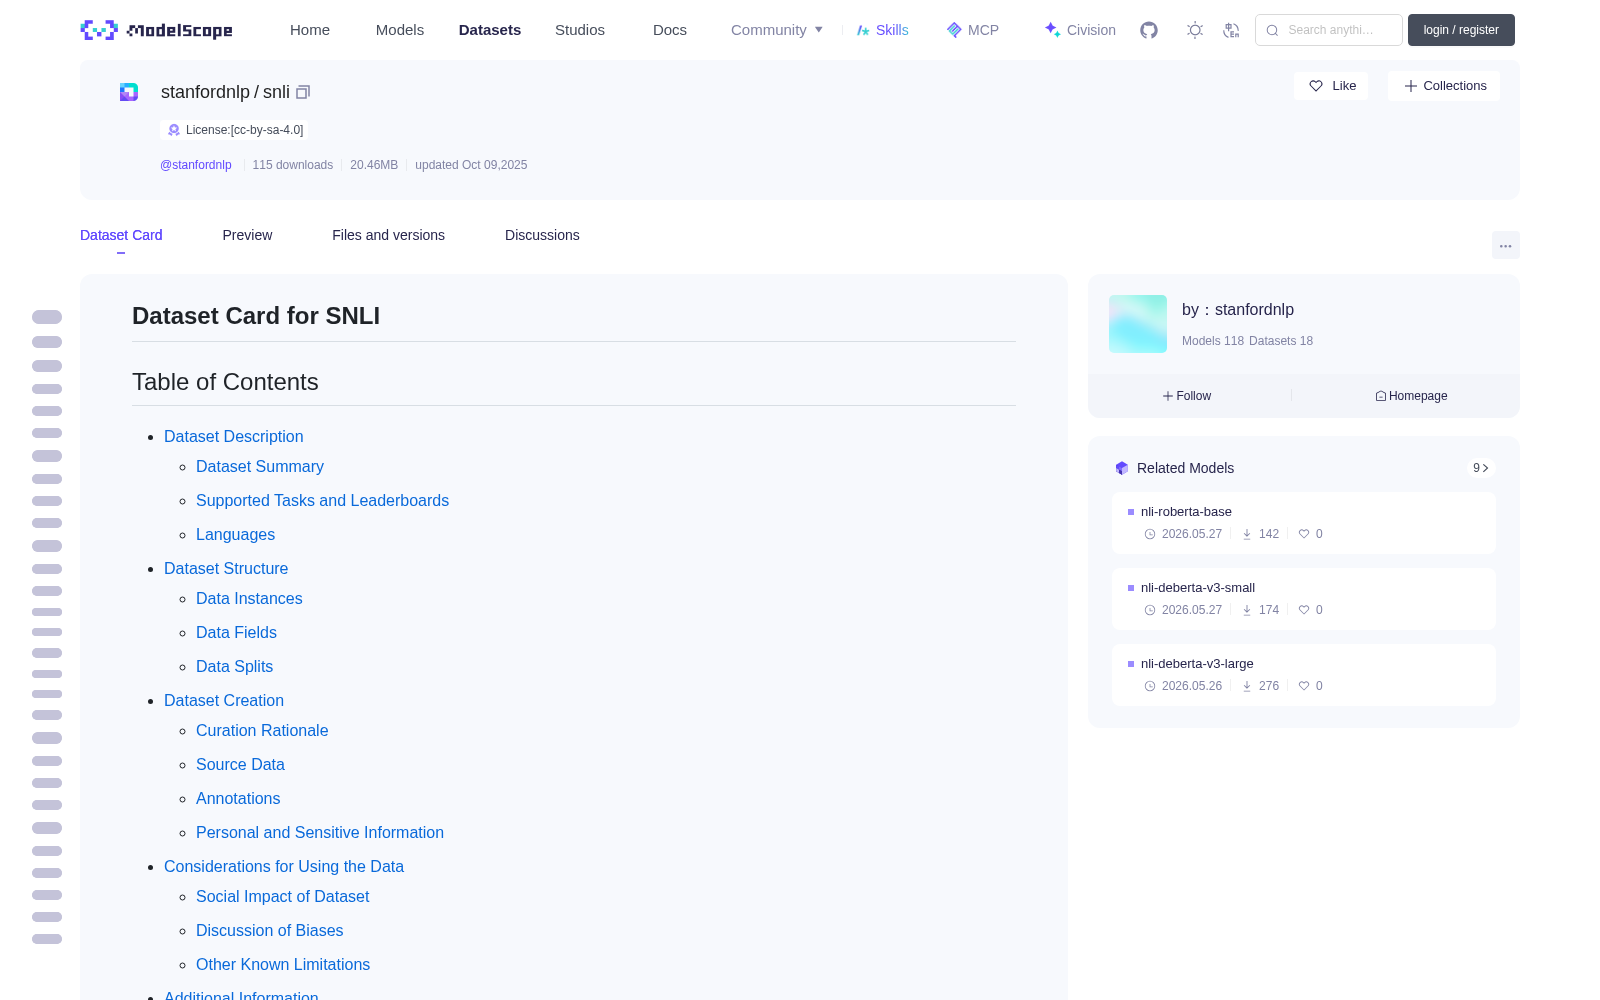
Task: Open the Curation Rationale link
Action: pyautogui.click(x=262, y=730)
